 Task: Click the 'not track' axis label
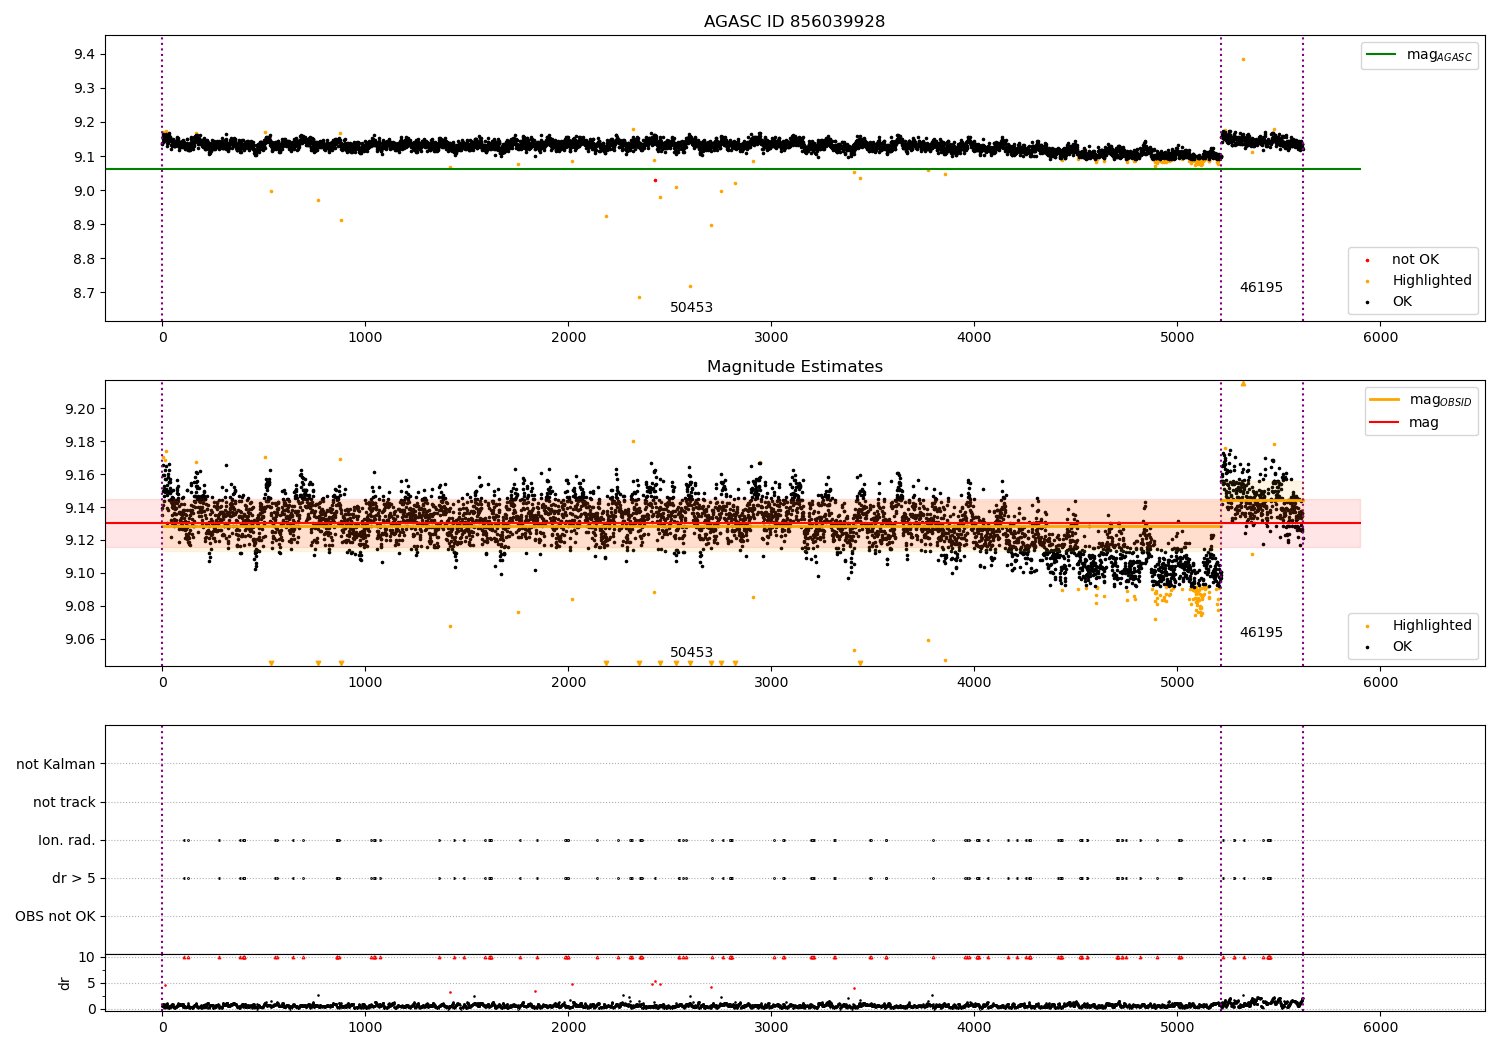(x=64, y=803)
